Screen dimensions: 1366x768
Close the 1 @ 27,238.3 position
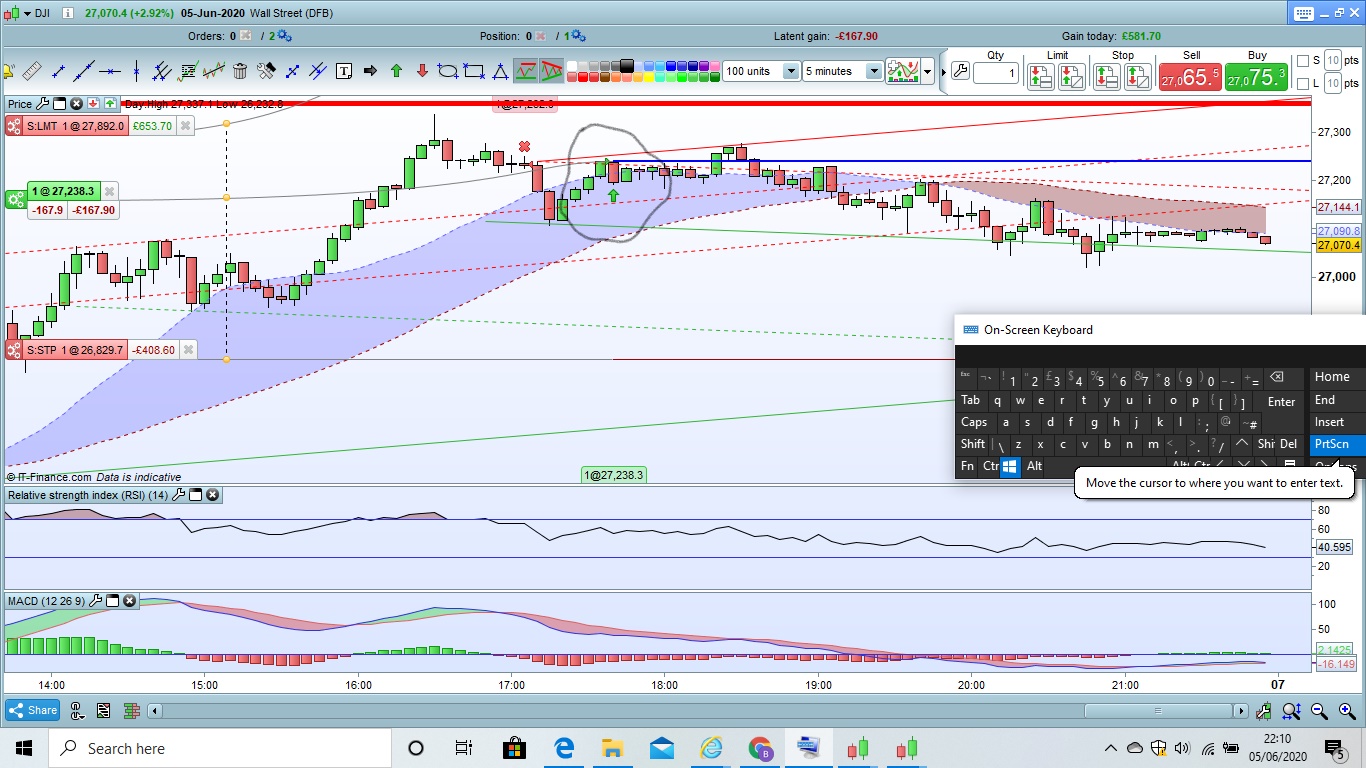(x=109, y=191)
